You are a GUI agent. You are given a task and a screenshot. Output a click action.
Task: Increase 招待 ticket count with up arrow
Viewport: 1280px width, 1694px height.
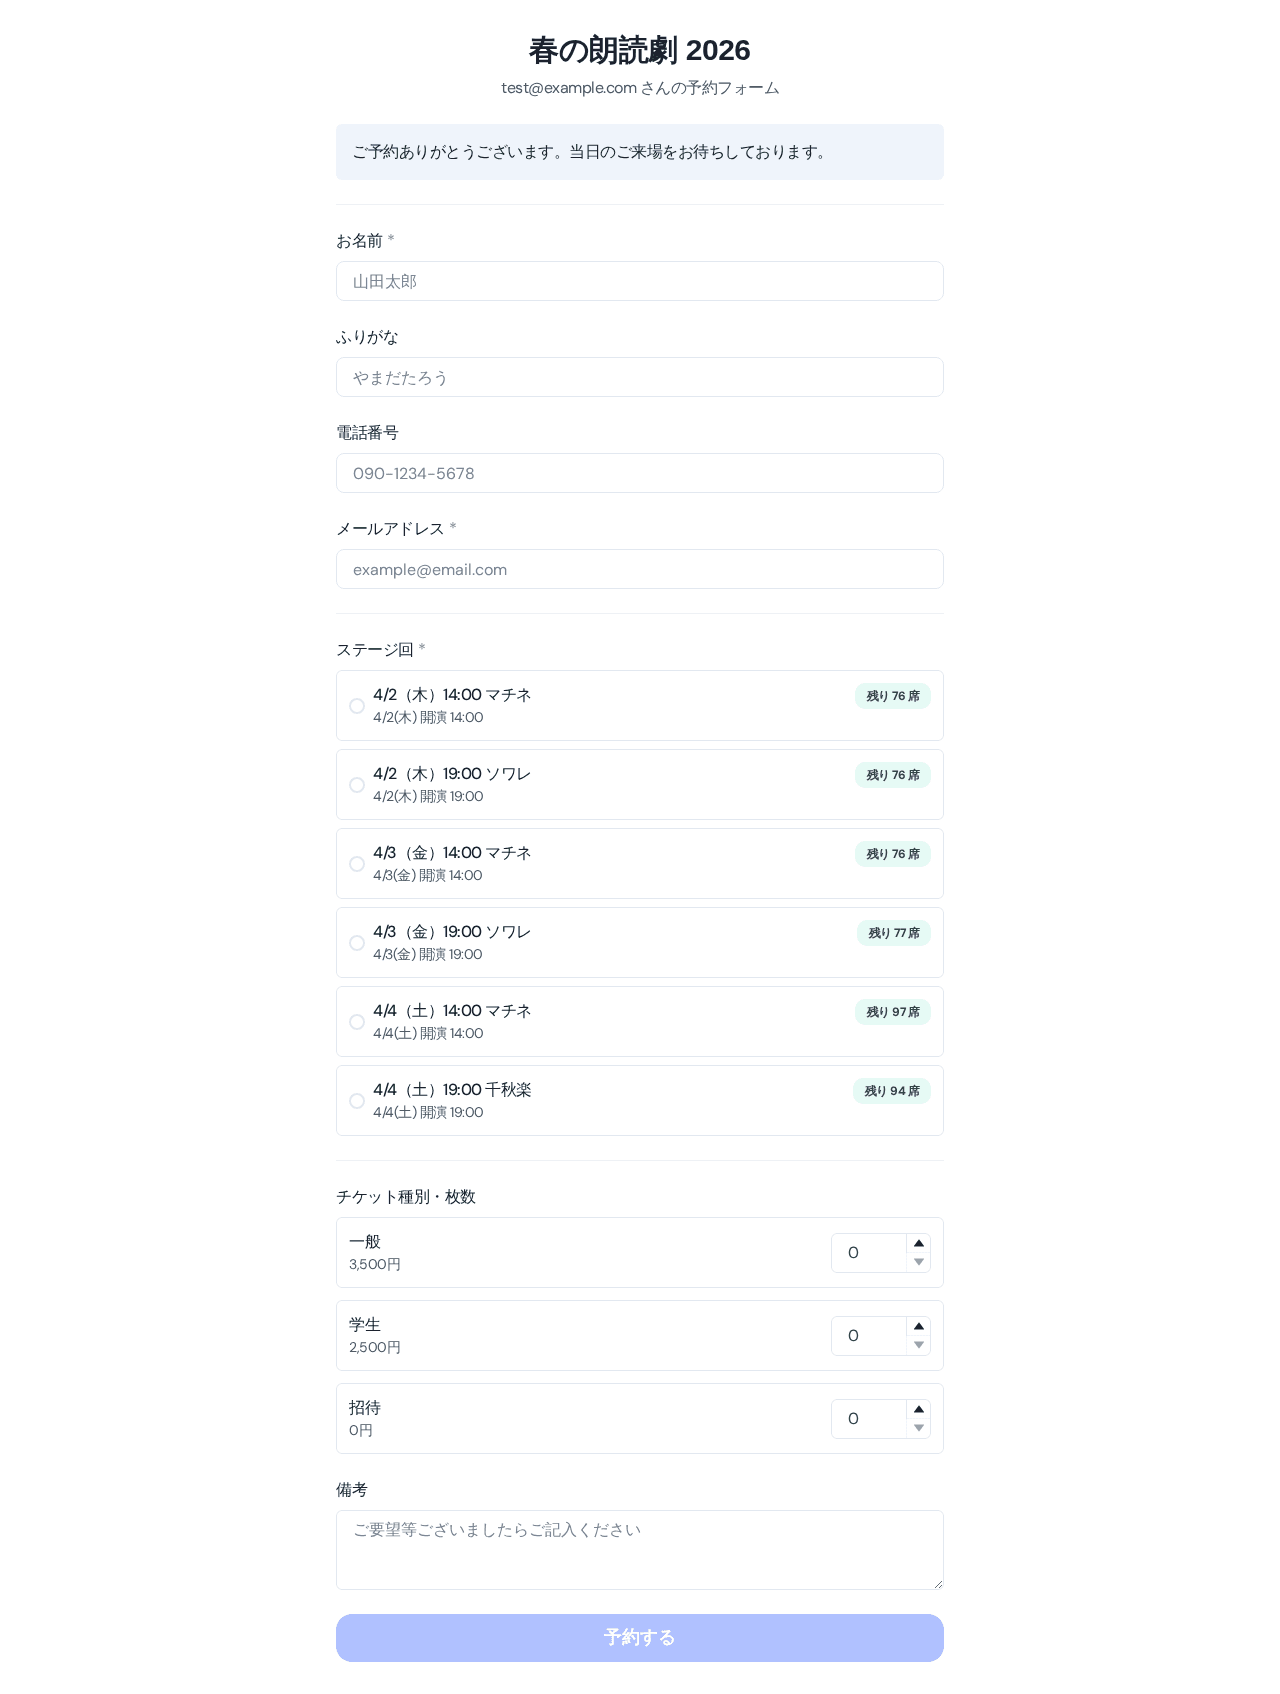click(x=918, y=1409)
